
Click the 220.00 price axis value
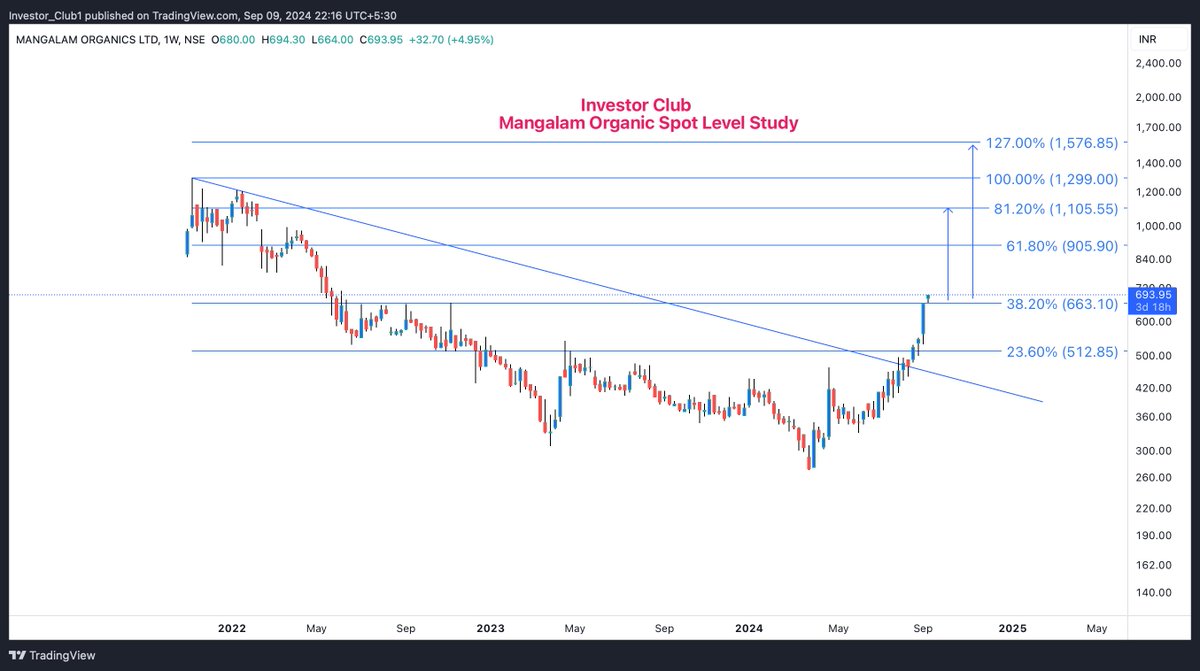pos(1155,509)
